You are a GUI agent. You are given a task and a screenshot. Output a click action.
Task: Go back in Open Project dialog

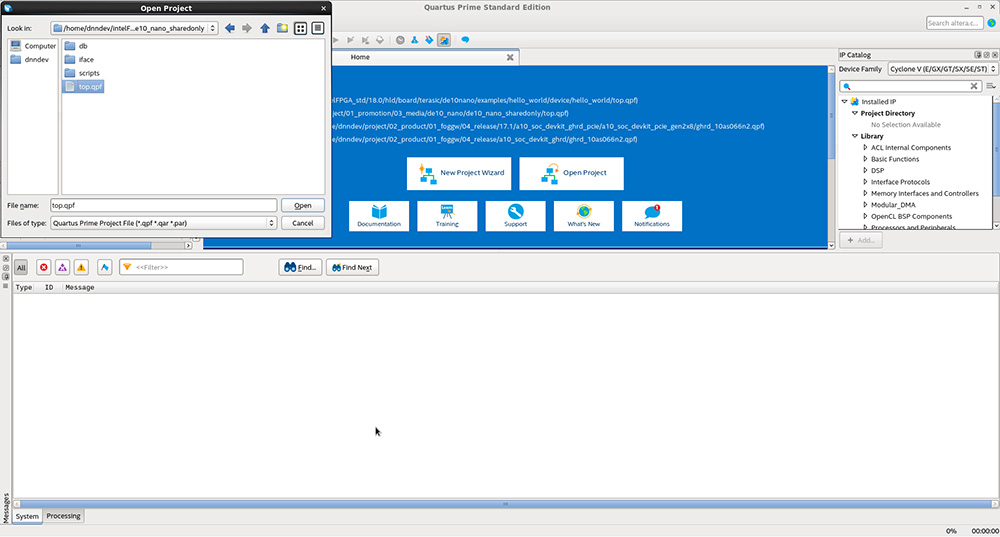point(230,28)
